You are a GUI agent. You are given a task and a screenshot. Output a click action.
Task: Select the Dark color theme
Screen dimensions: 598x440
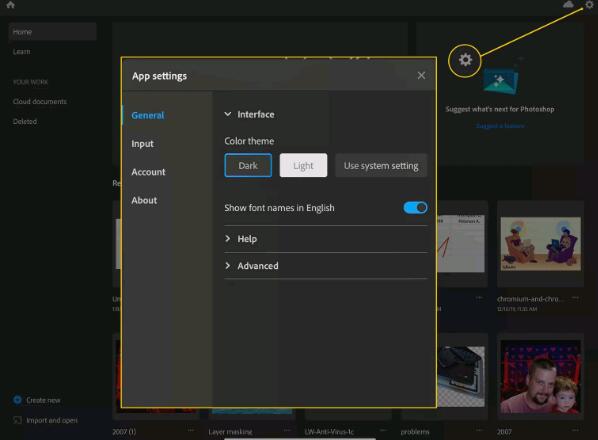click(x=248, y=165)
